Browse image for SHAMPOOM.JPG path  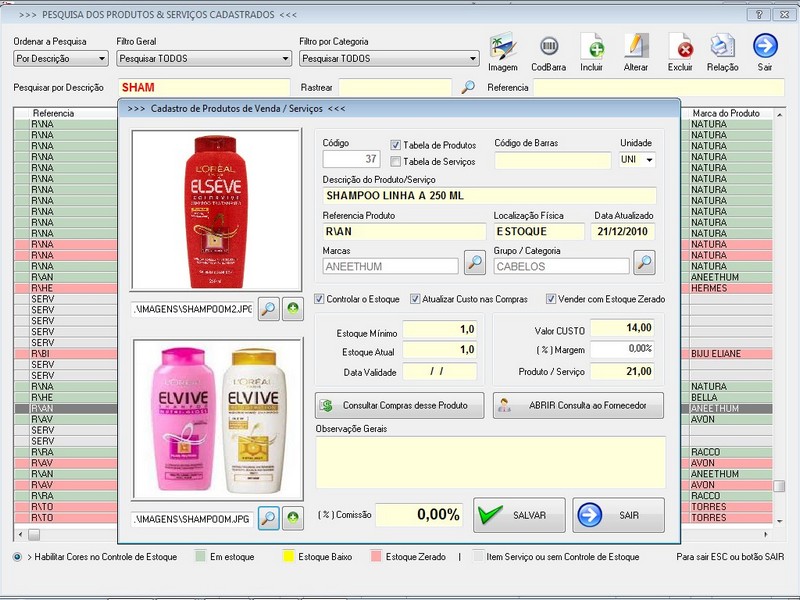(268, 518)
